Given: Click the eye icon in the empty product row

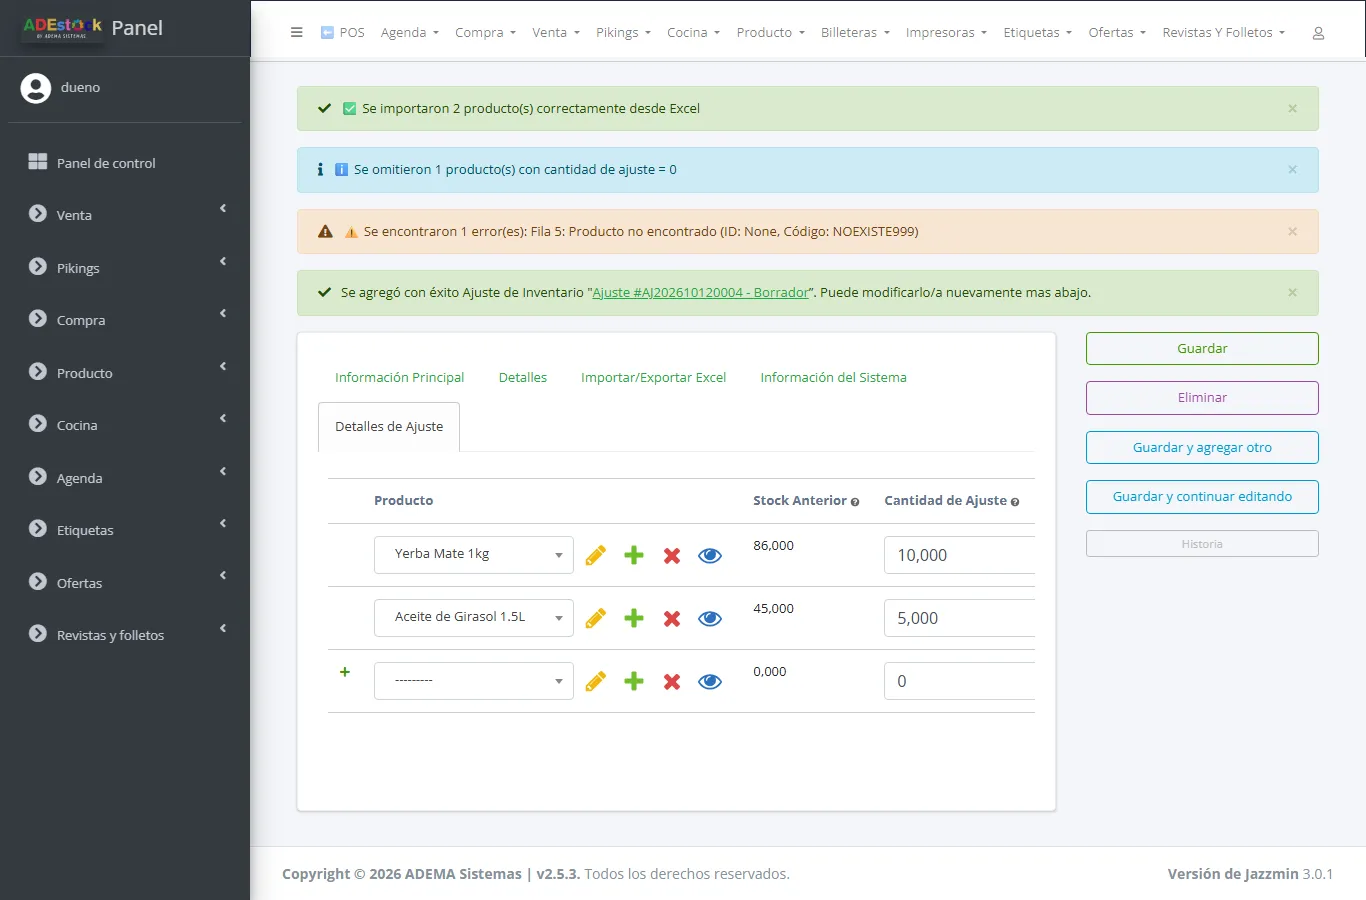Looking at the screenshot, I should (x=710, y=681).
